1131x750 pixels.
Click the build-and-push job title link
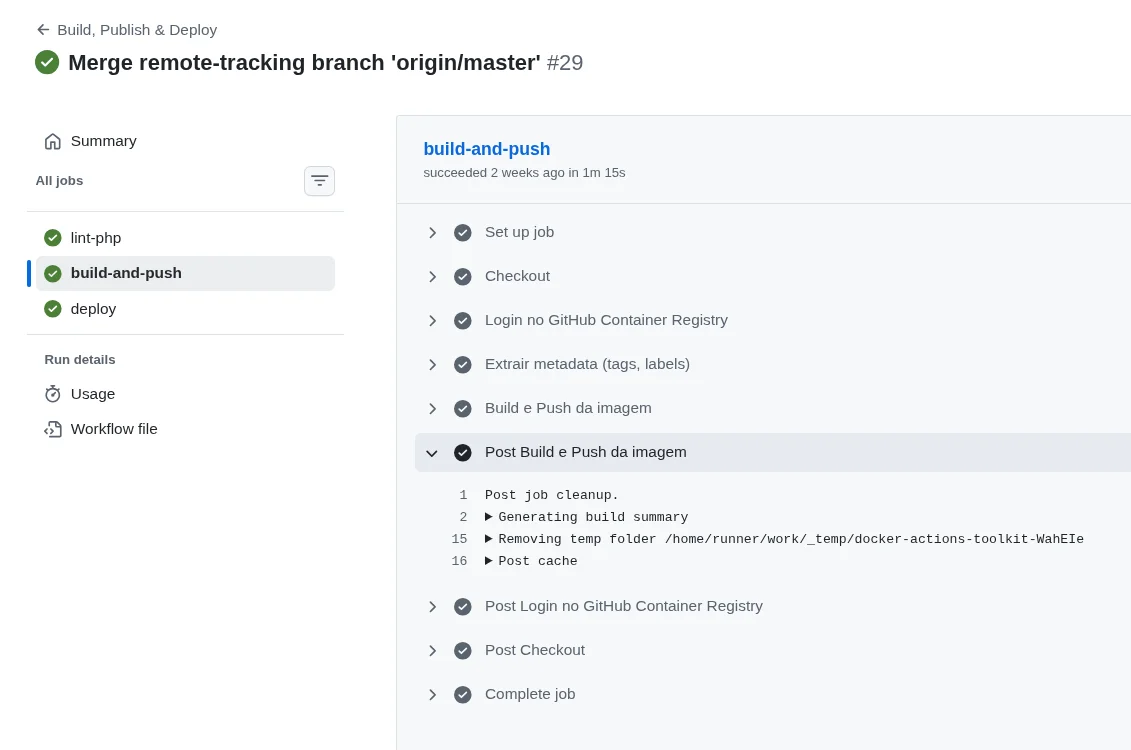(x=487, y=149)
